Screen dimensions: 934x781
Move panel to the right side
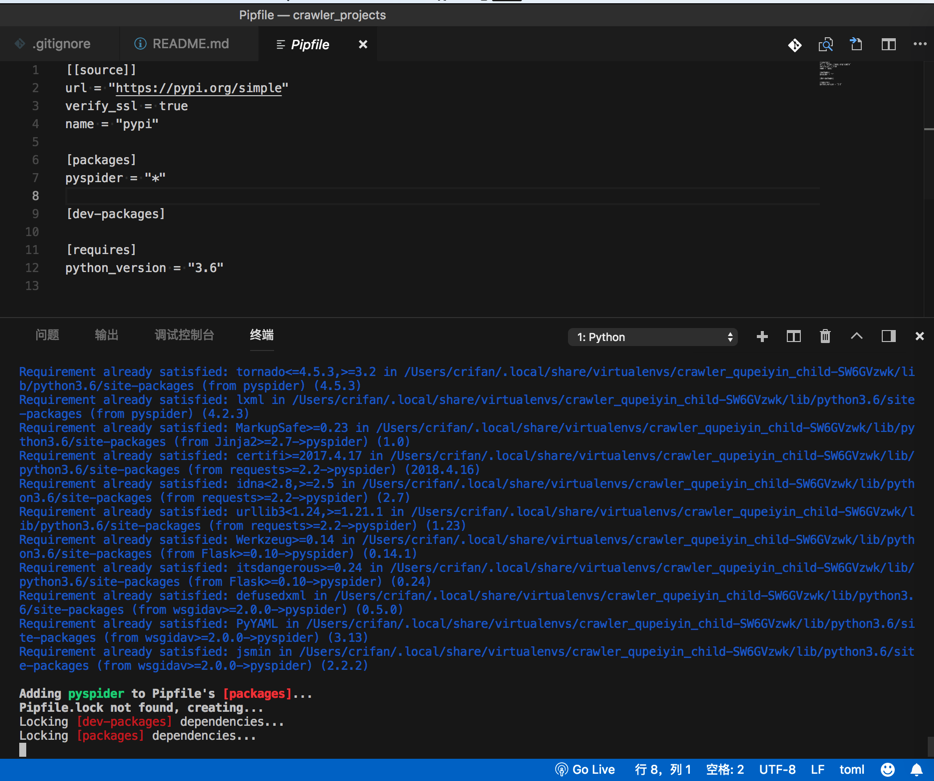click(x=888, y=337)
